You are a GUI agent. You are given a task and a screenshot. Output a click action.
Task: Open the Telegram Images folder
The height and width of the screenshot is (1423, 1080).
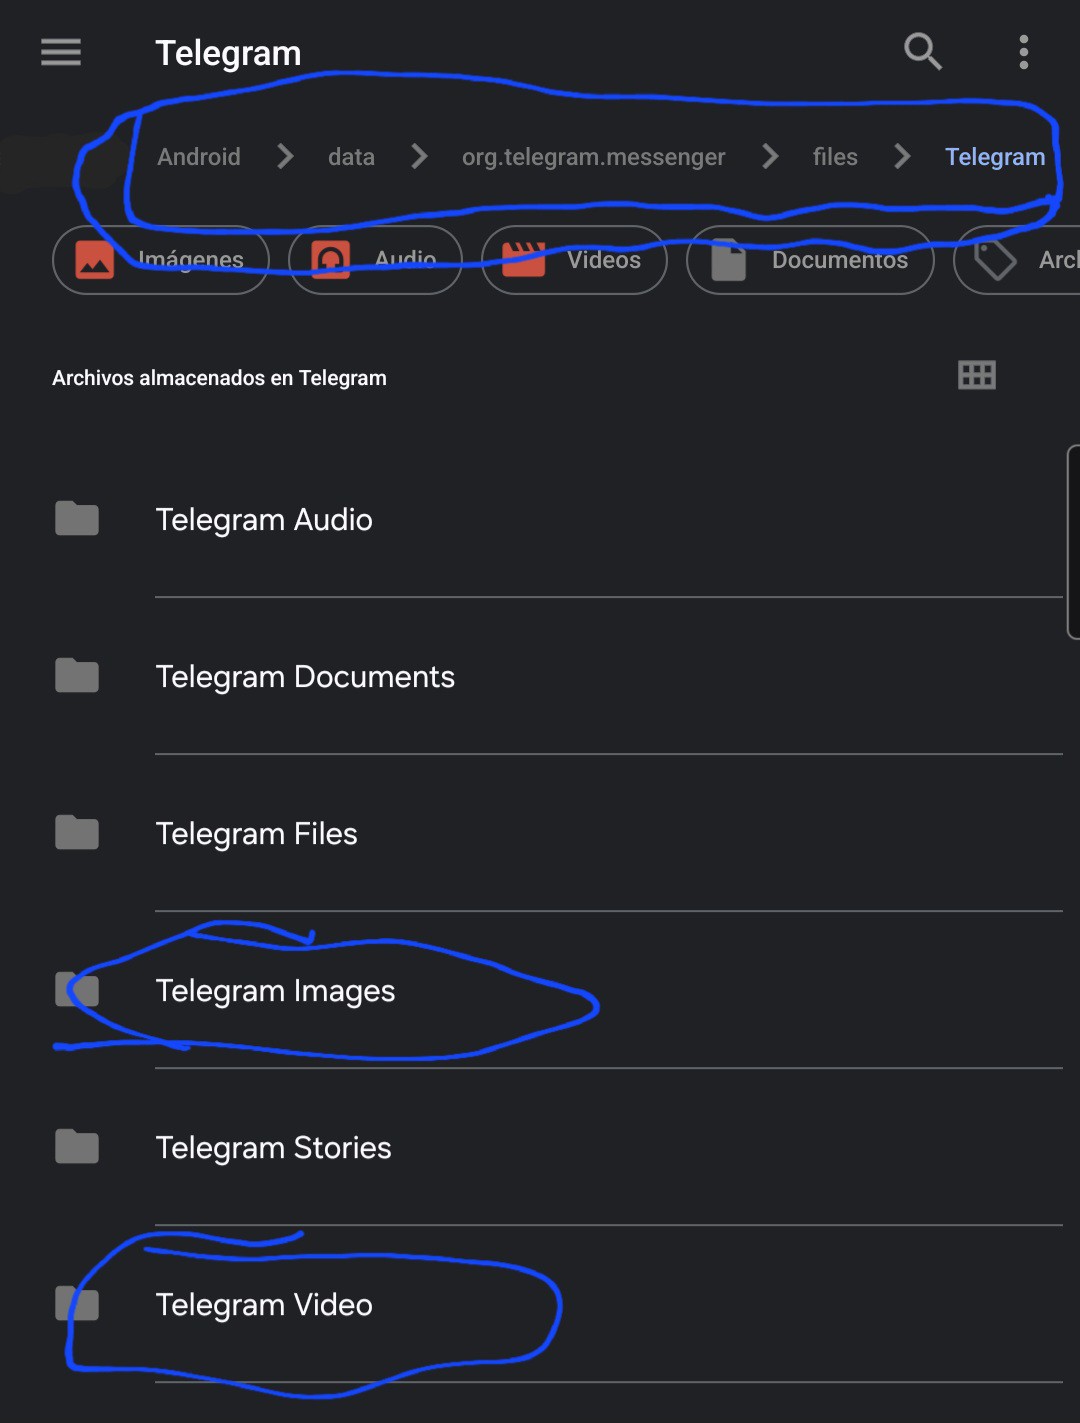(x=275, y=991)
